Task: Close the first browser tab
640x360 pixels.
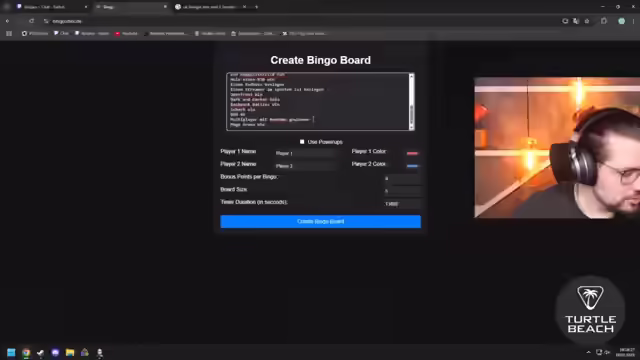Action: tap(86, 7)
